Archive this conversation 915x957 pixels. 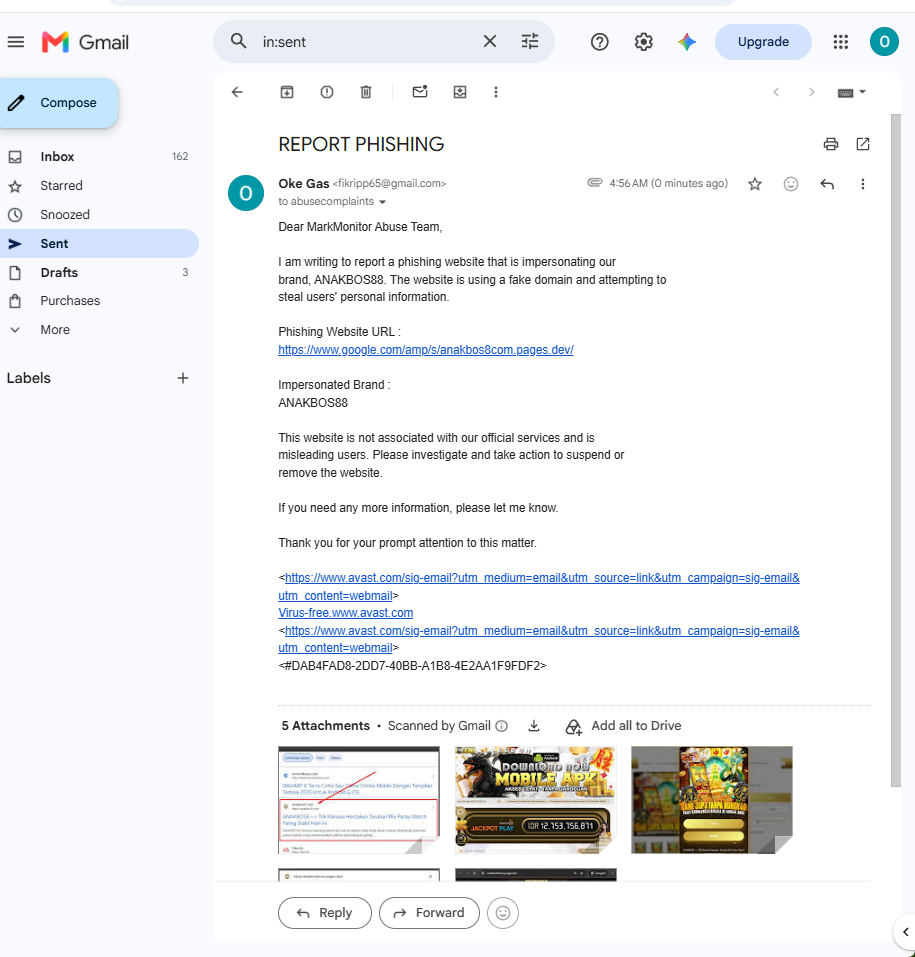[287, 92]
